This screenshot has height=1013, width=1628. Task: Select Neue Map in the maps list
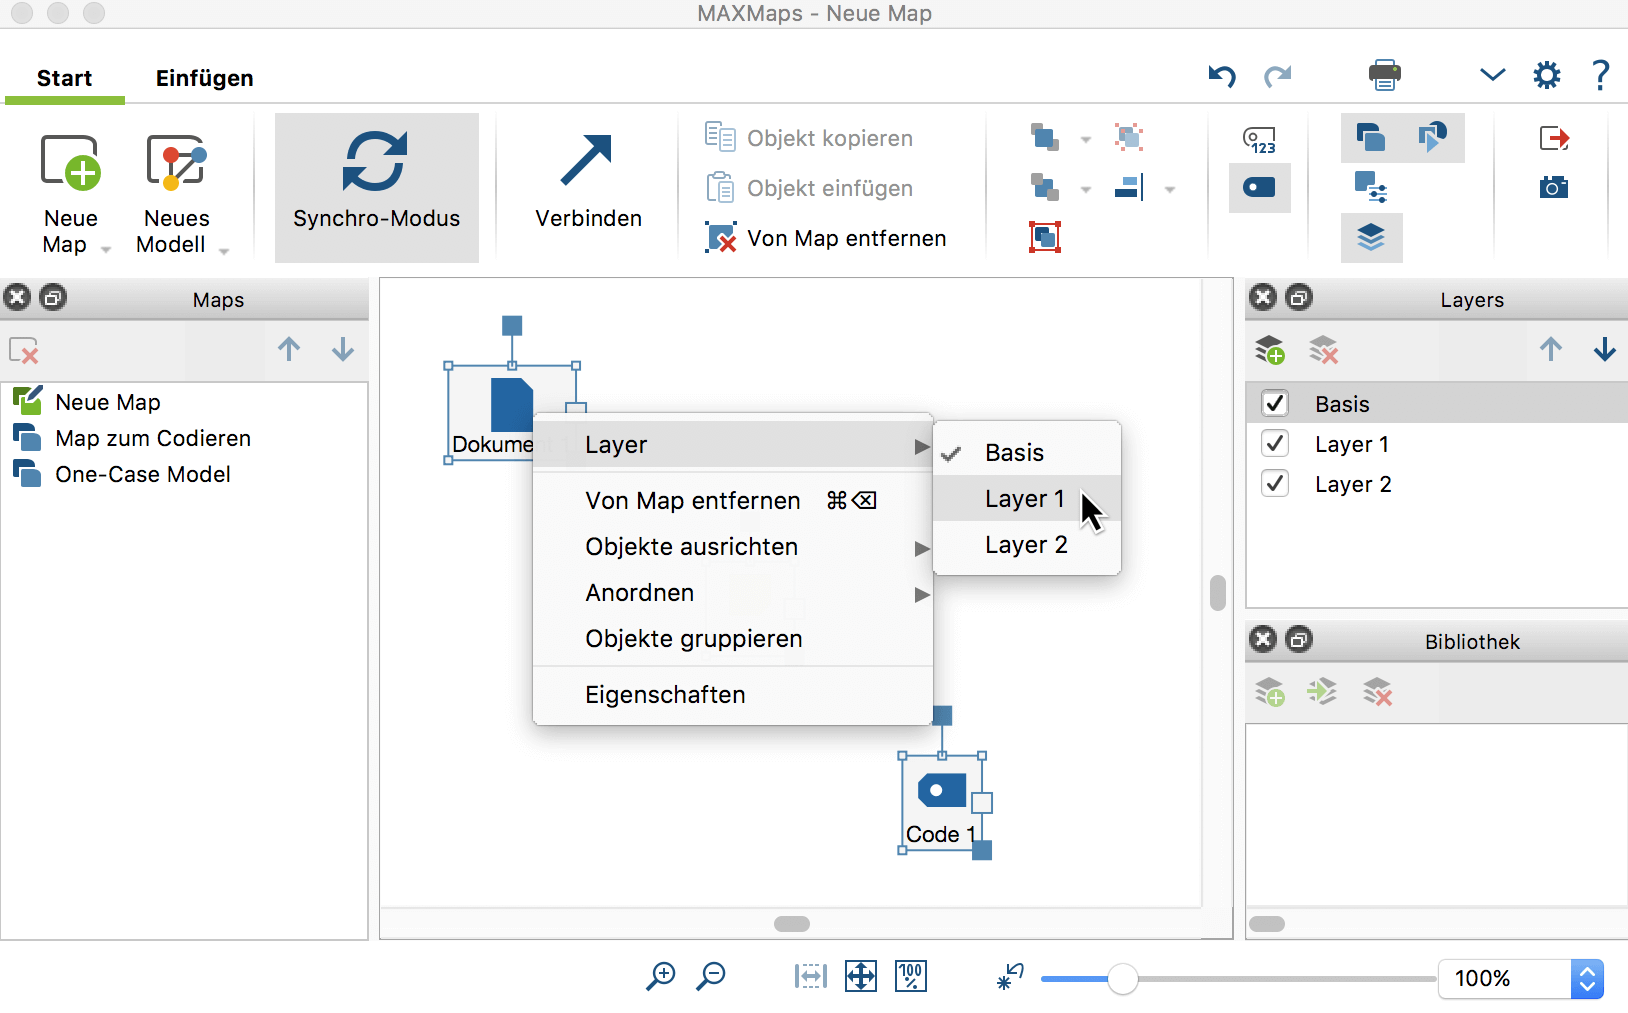[x=185, y=402]
